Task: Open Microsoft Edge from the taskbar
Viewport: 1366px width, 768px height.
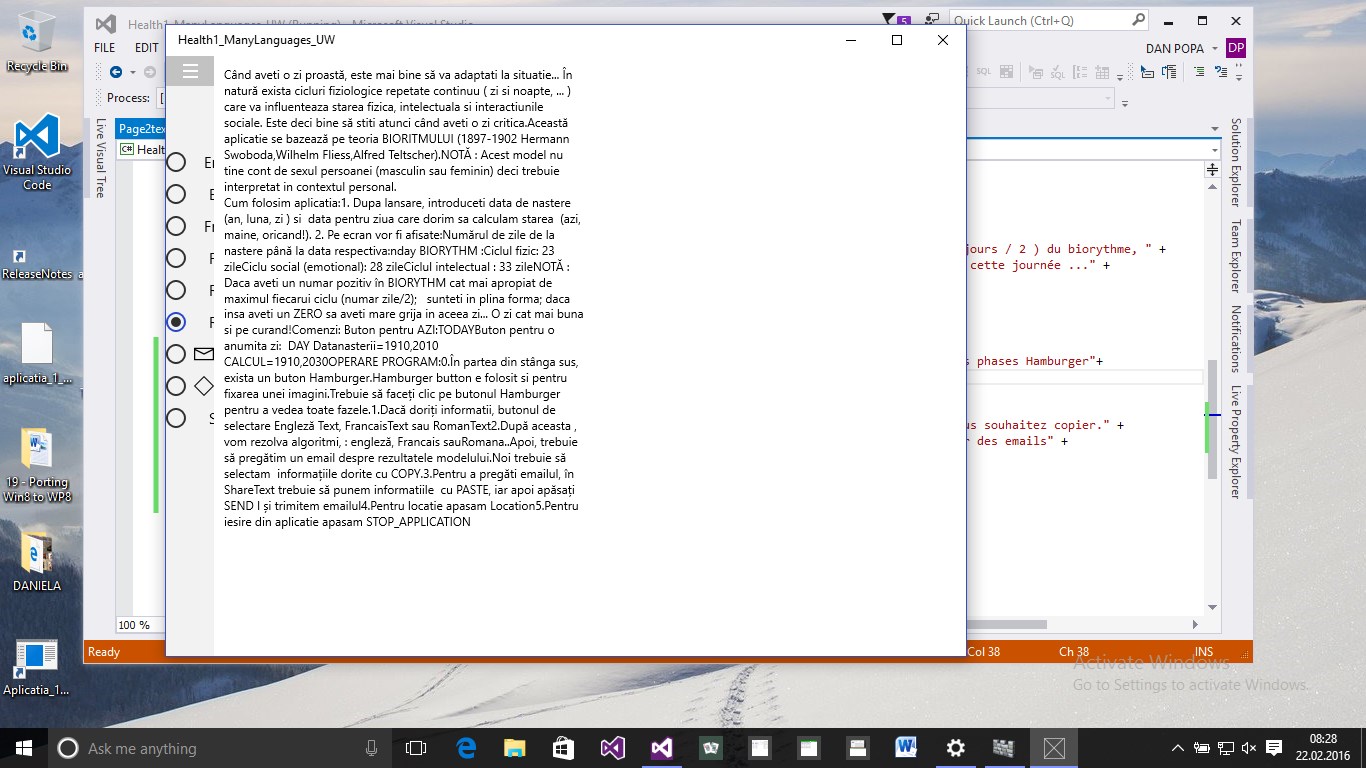Action: tap(466, 748)
